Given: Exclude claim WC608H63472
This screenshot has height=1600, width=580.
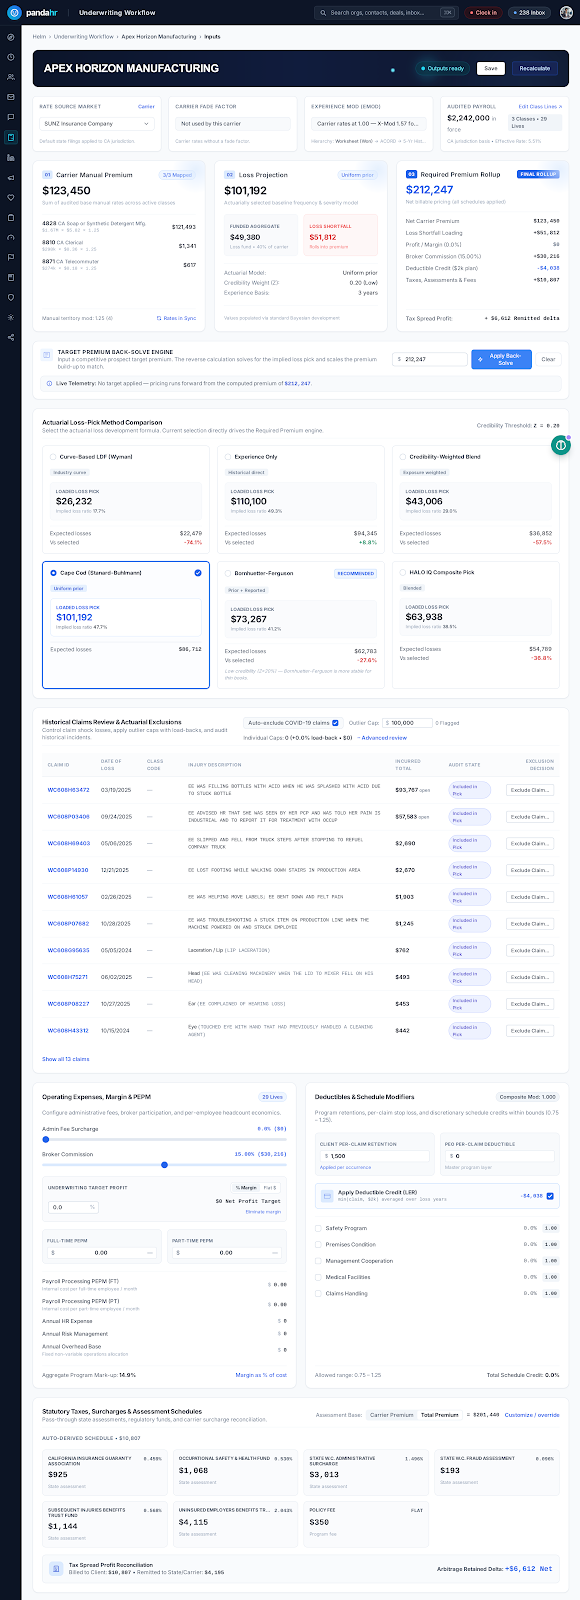Looking at the screenshot, I should [530, 790].
